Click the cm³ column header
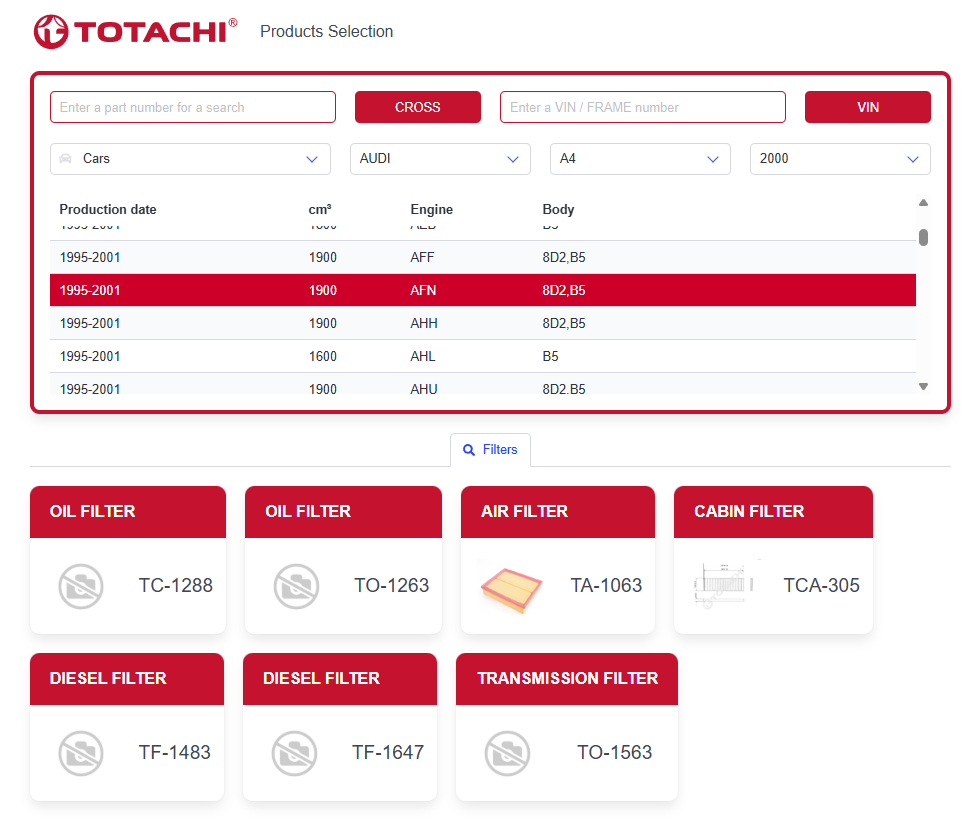The width and height of the screenshot is (980, 820). pyautogui.click(x=320, y=209)
